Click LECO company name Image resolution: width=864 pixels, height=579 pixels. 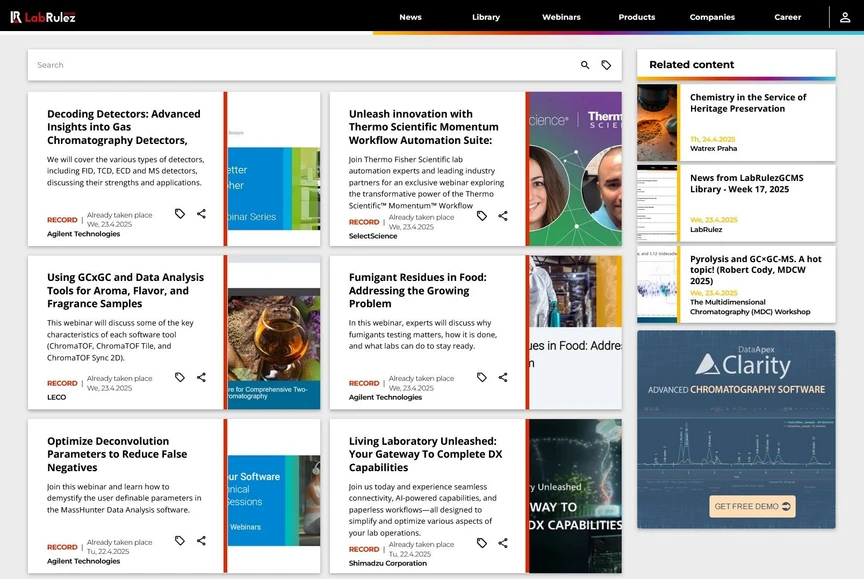click(x=56, y=397)
